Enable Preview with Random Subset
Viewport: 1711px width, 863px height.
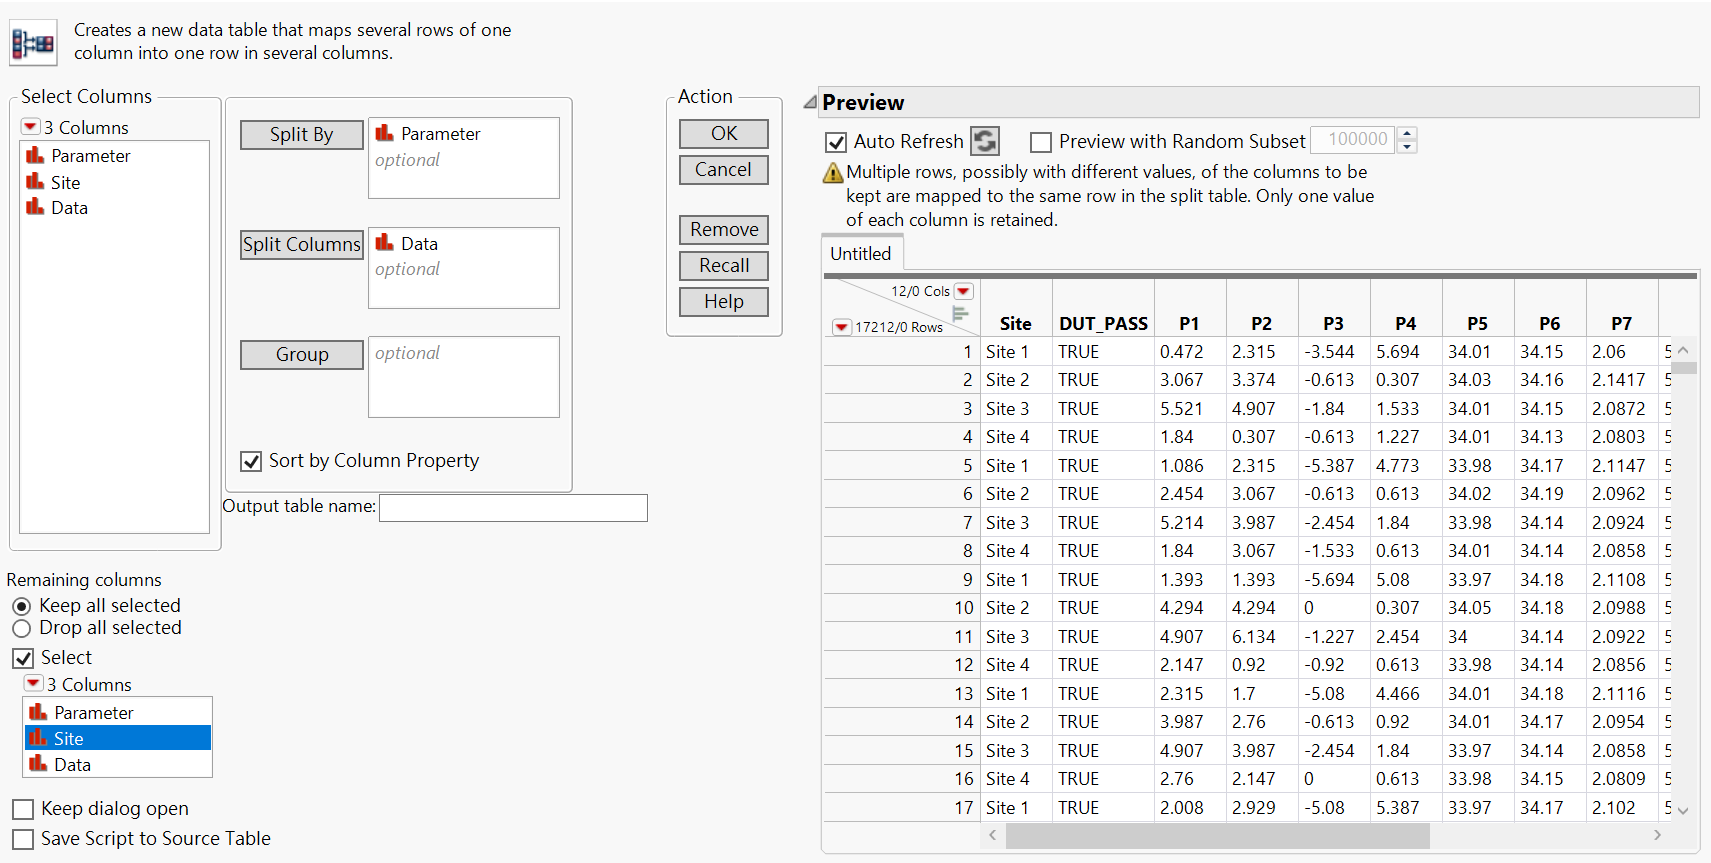click(x=1041, y=142)
